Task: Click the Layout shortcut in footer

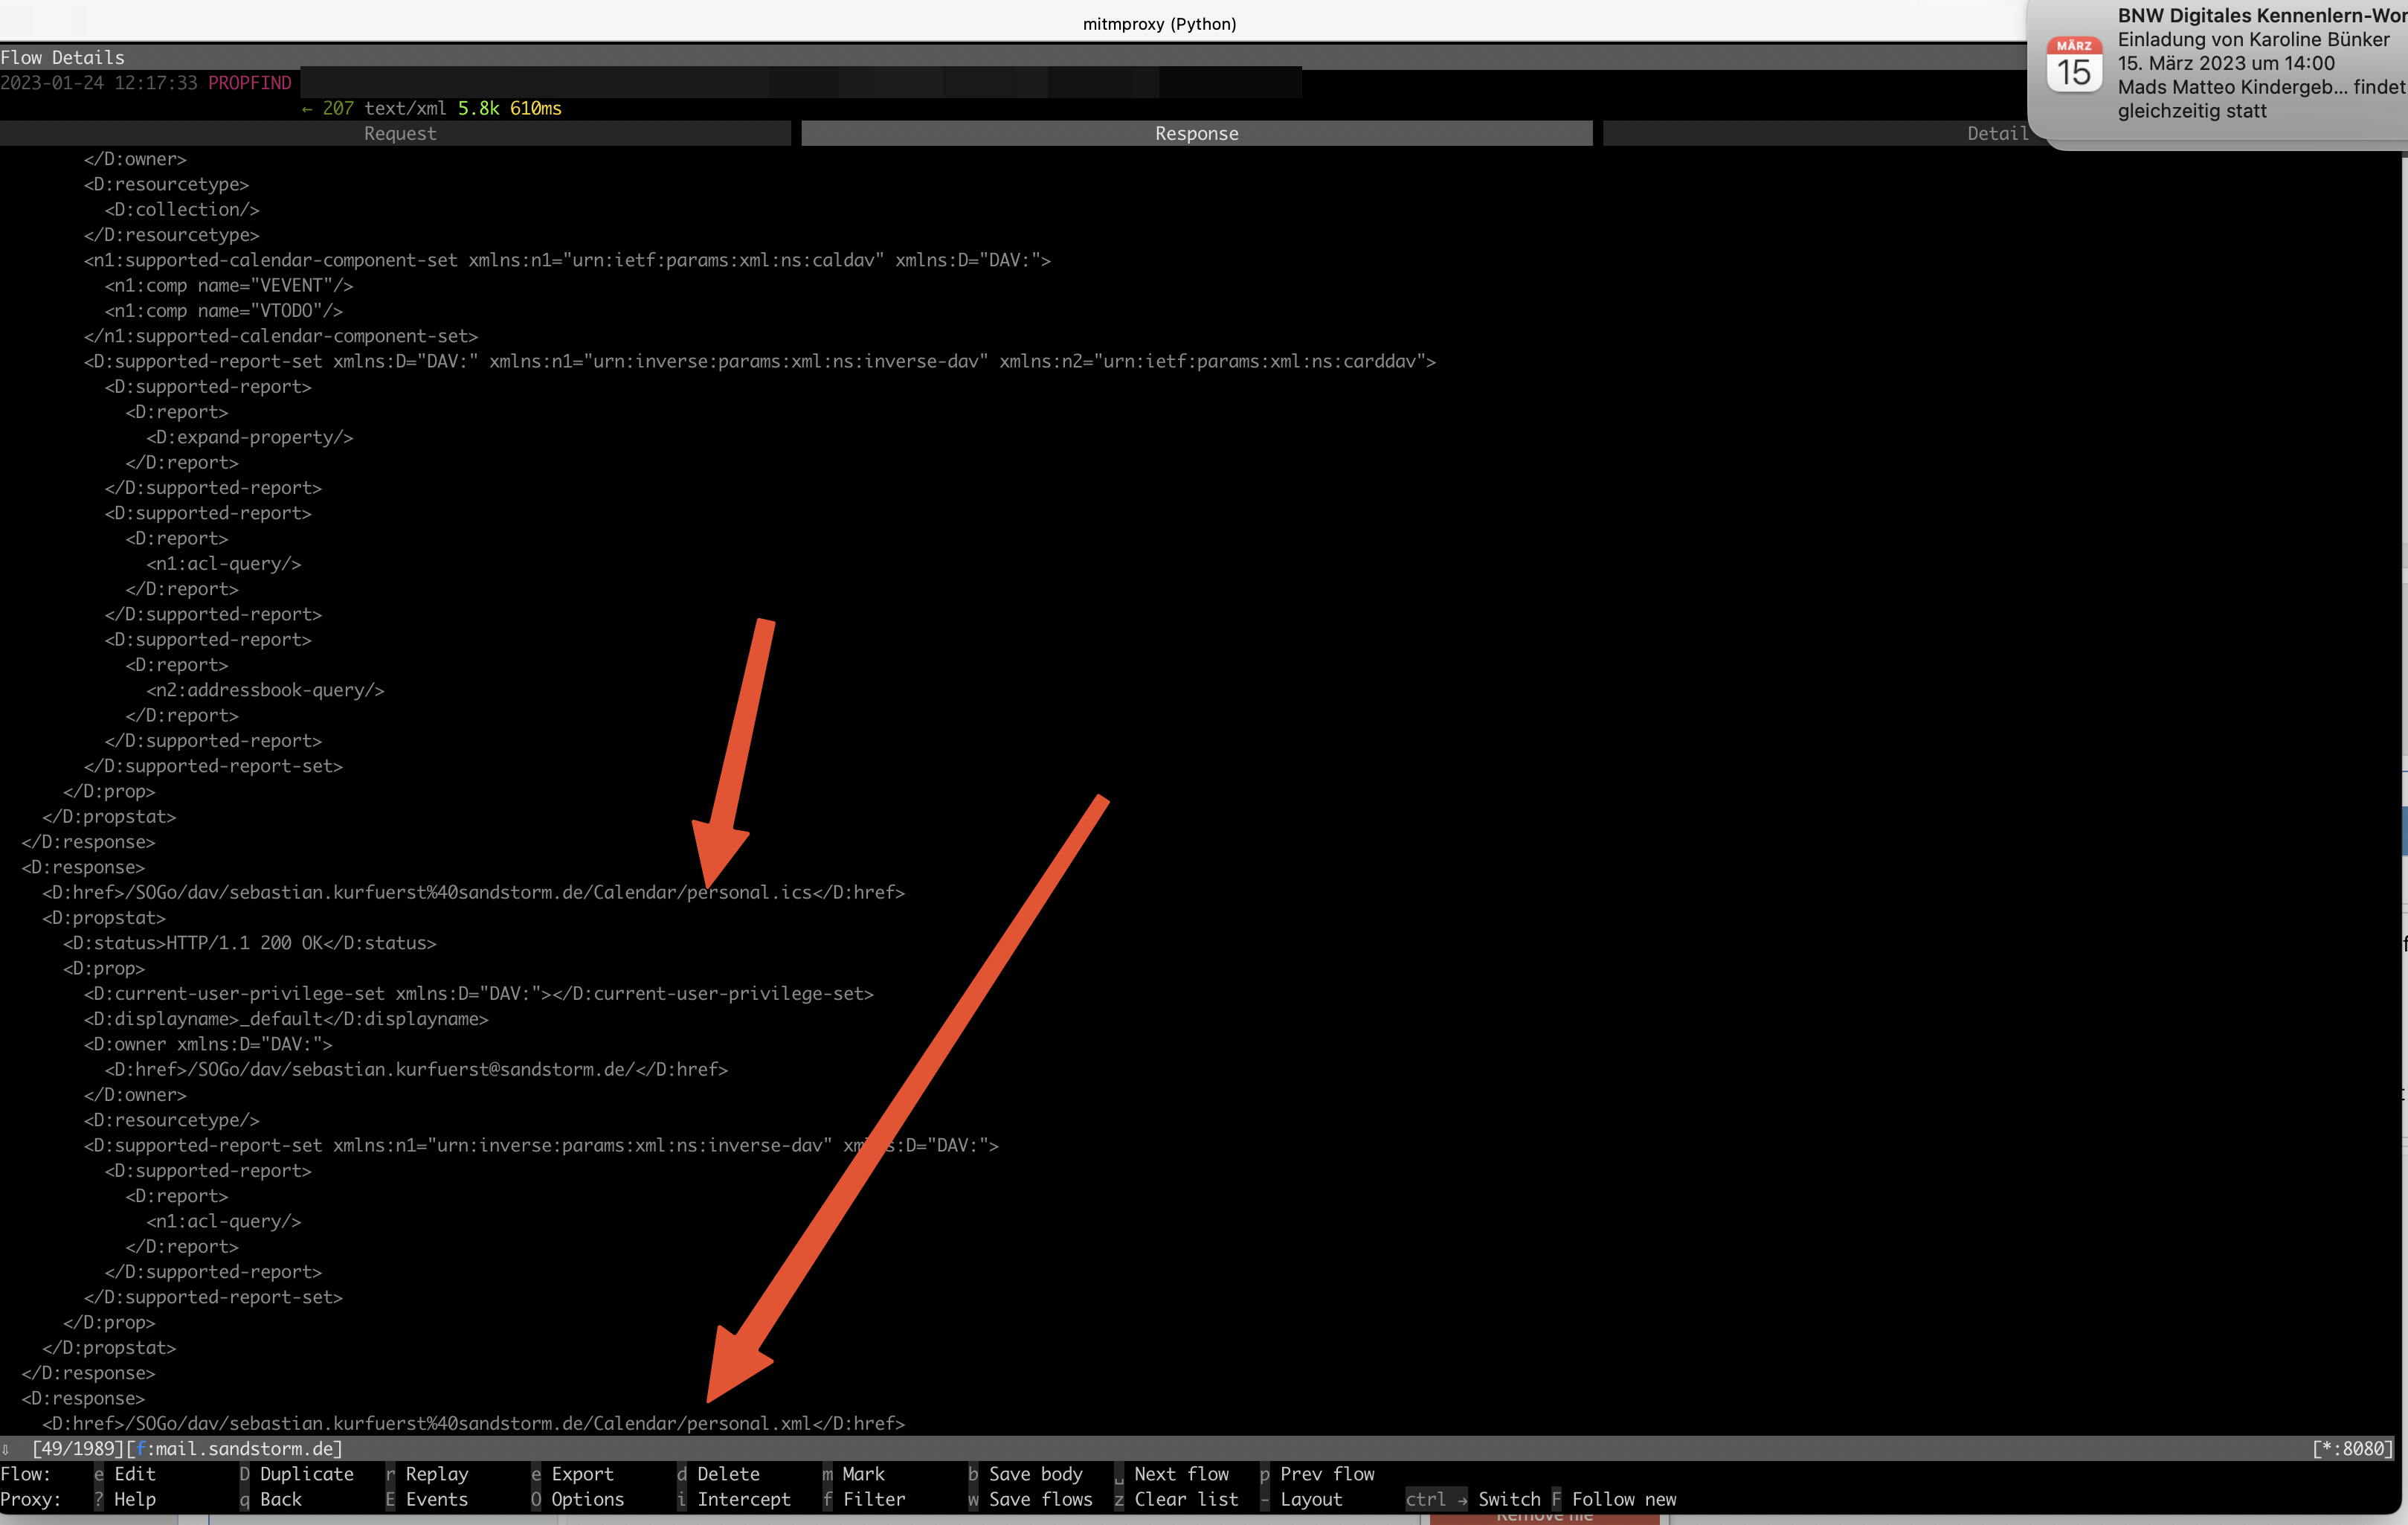Action: coord(1311,1499)
